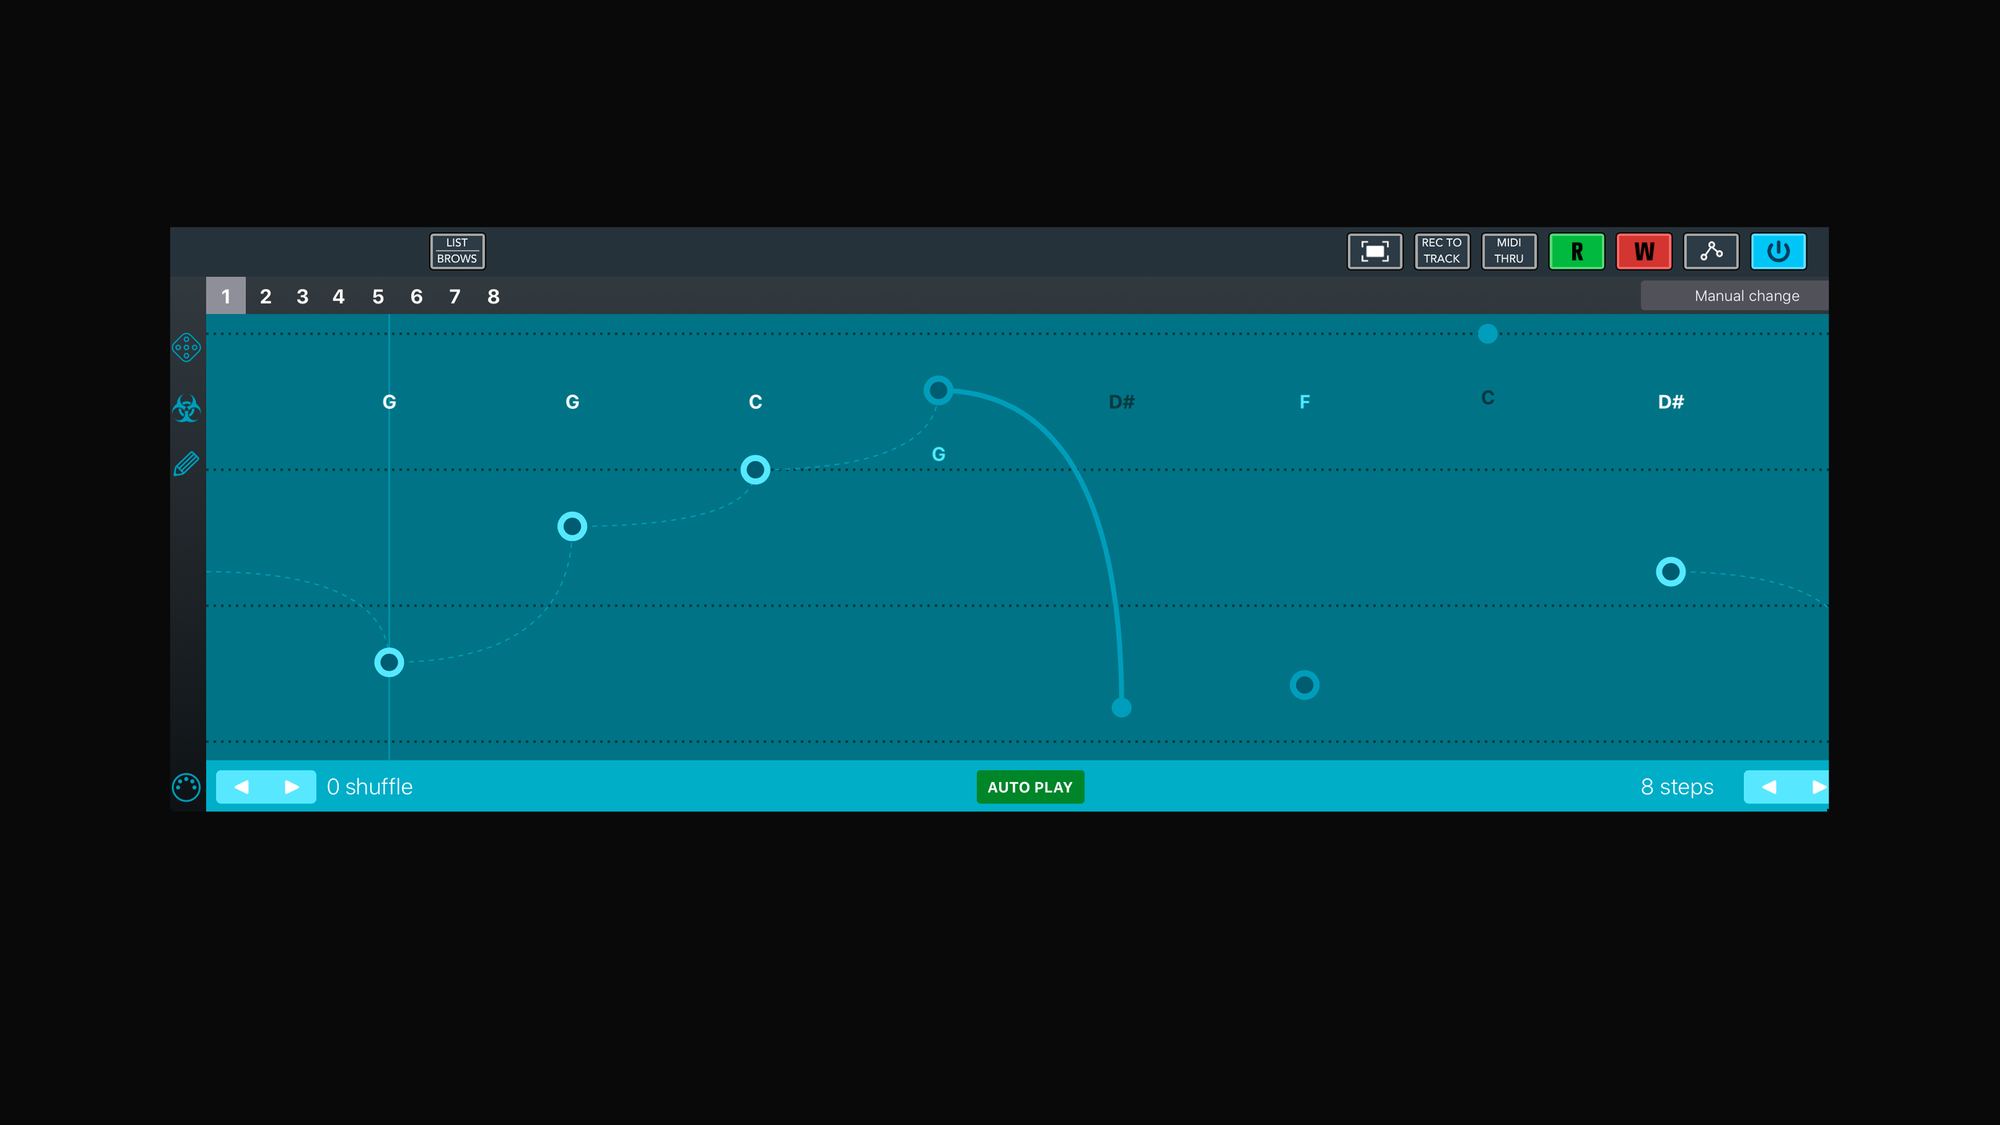The image size is (2000, 1125).
Task: Toggle the green R read button
Action: tap(1576, 251)
